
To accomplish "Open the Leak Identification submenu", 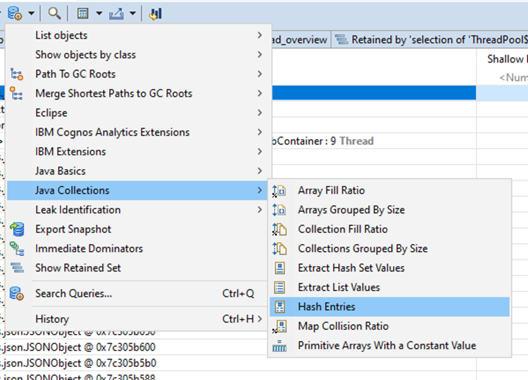I will (137, 210).
